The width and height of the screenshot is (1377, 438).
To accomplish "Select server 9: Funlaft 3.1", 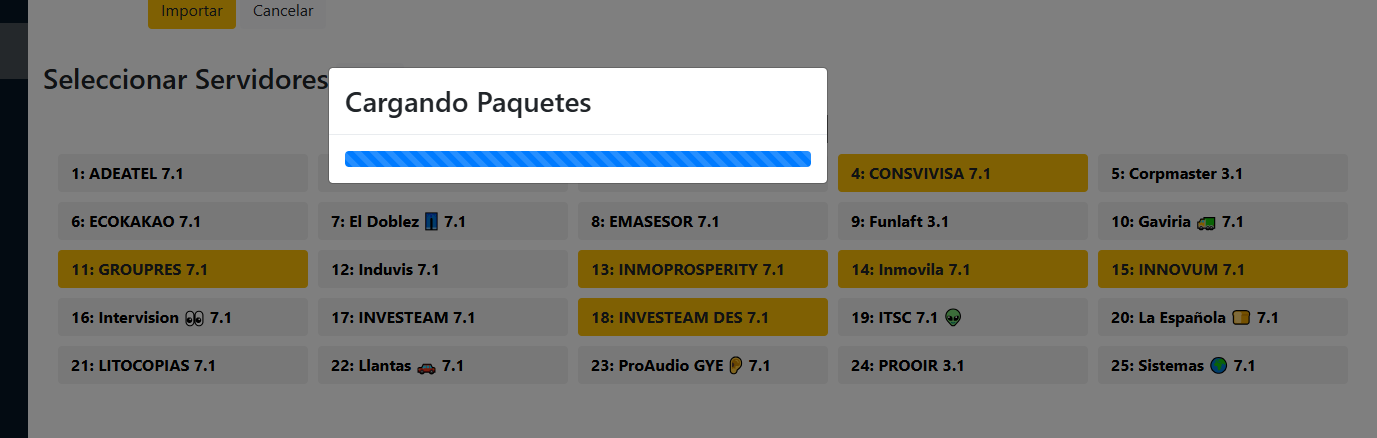I will [x=962, y=221].
